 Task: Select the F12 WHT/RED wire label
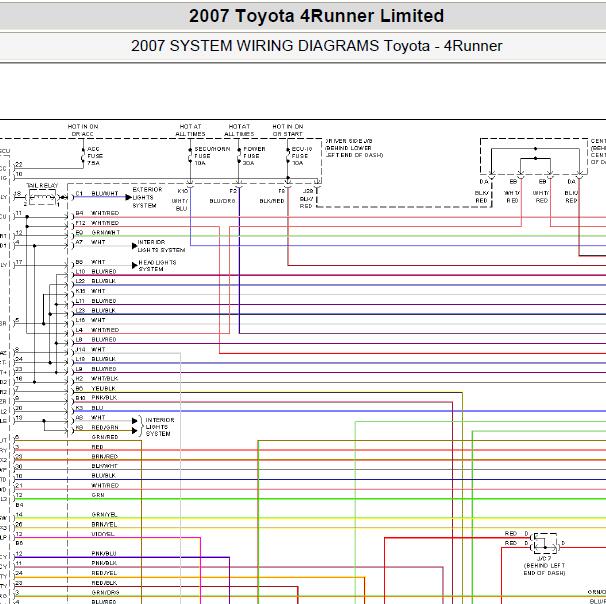(x=97, y=223)
